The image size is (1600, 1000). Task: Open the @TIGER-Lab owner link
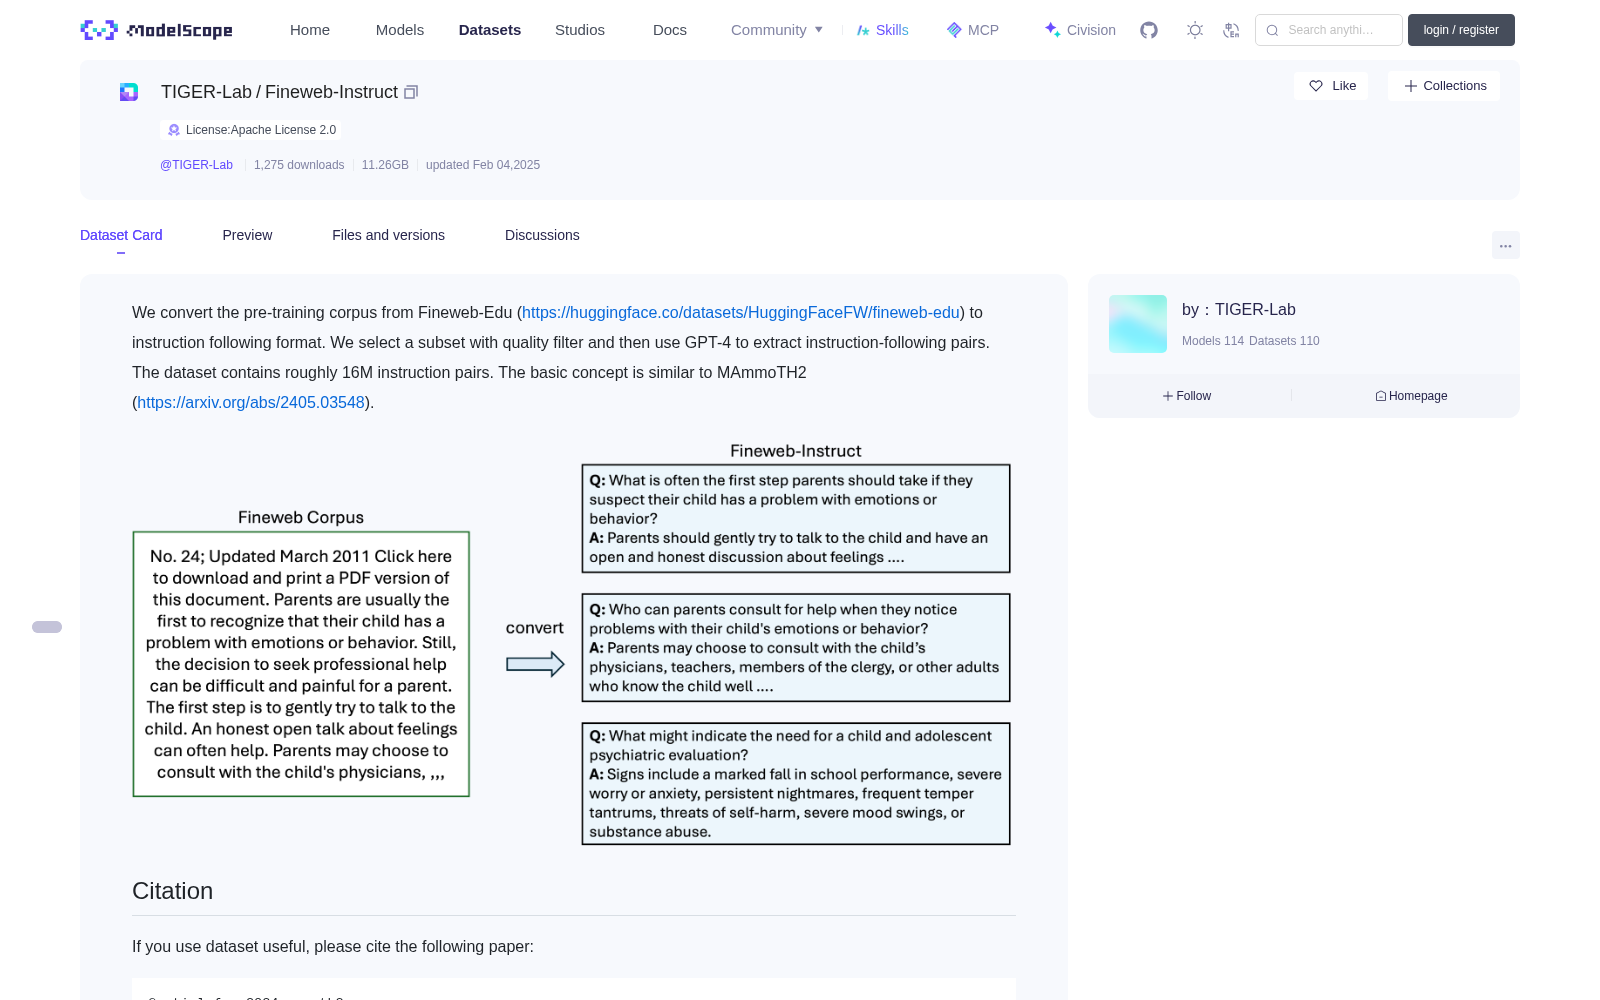196,165
